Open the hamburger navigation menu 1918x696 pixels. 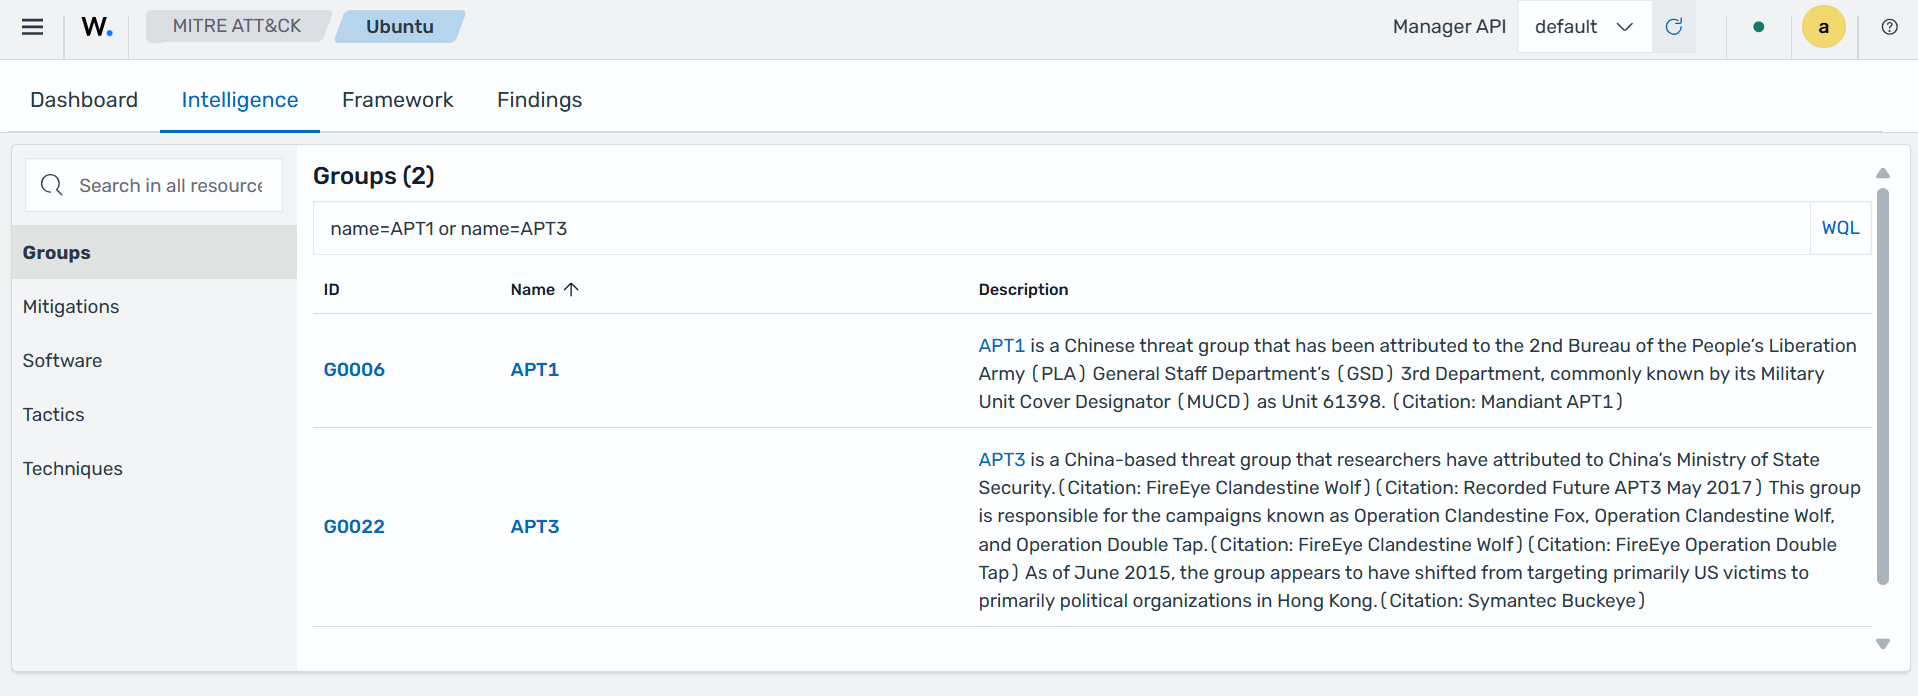tap(32, 27)
